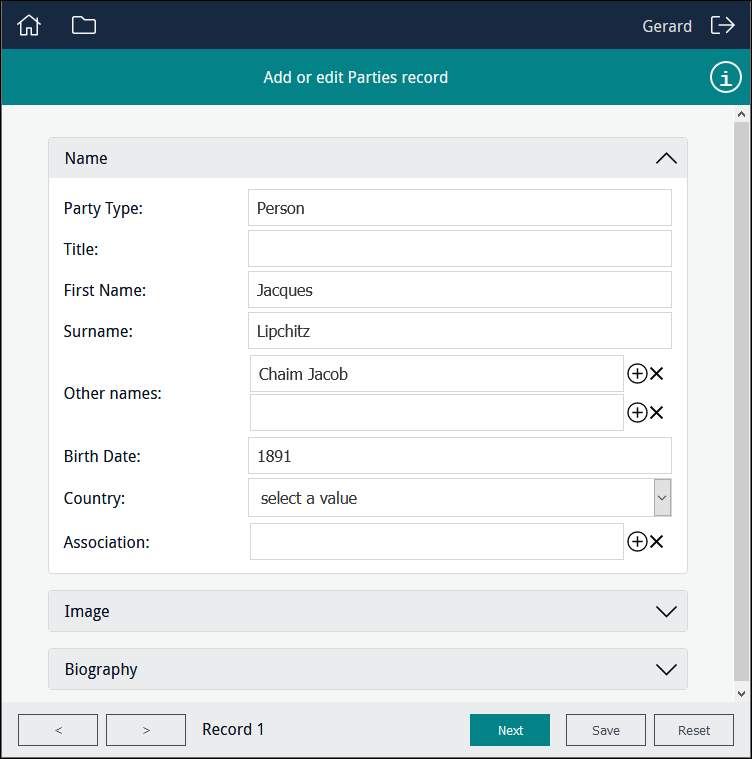The image size is (752, 759).
Task: Open the folder icon in header
Action: [84, 26]
